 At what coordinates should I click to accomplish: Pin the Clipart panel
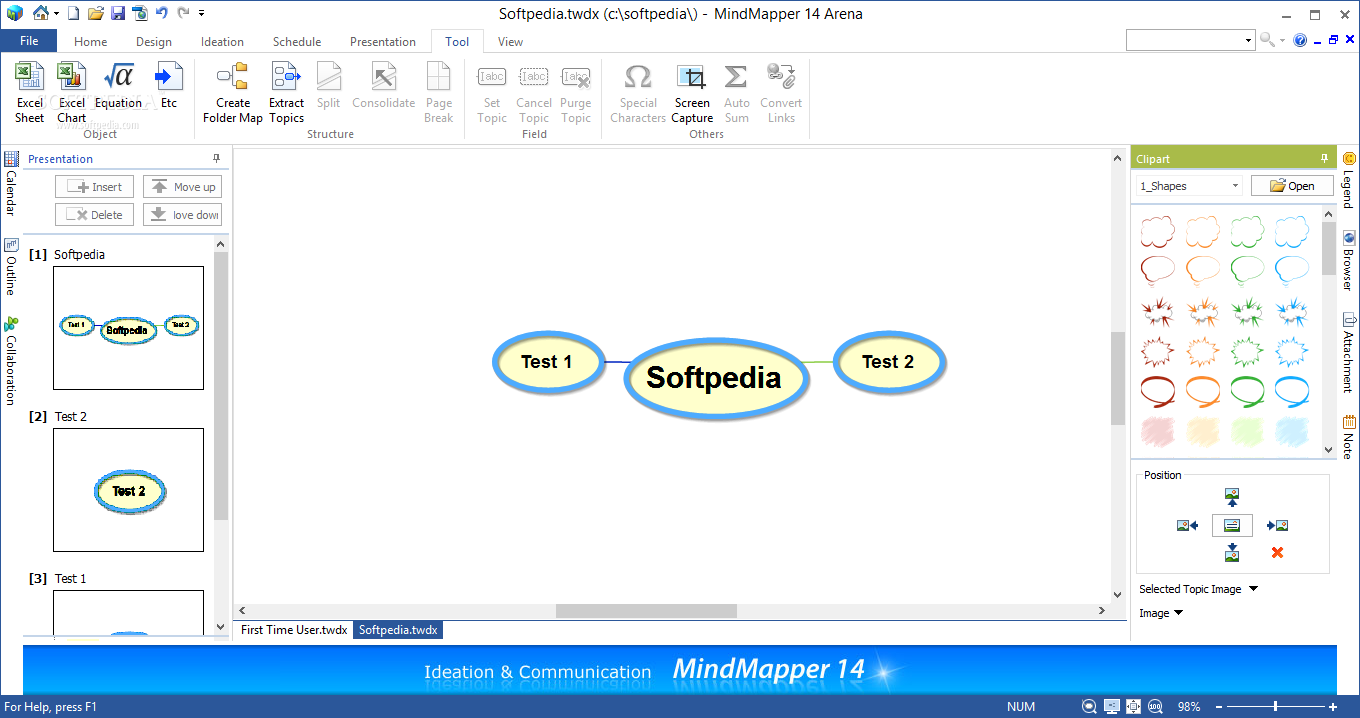(x=1325, y=158)
